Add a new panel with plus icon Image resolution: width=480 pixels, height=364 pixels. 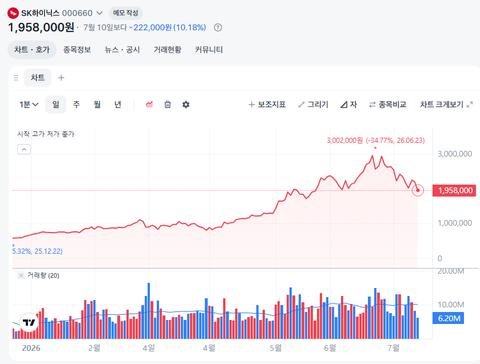[x=61, y=78]
